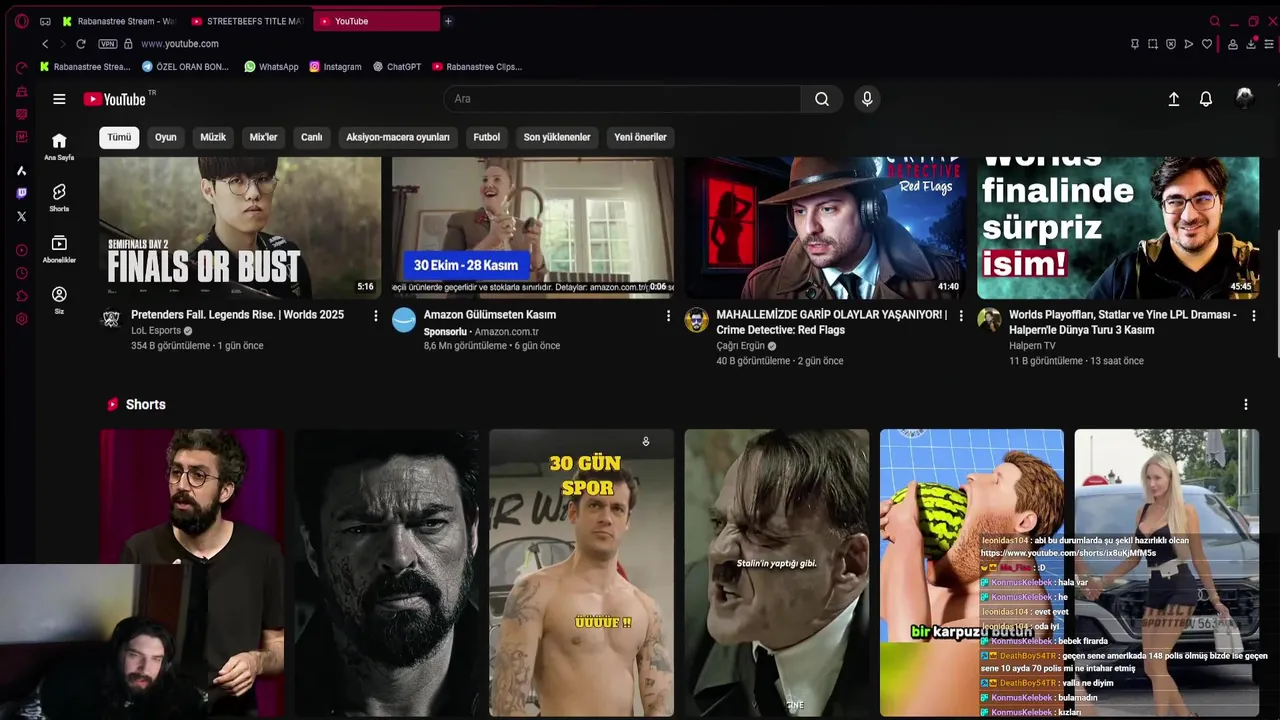Screen dimensions: 1280x720
Task: Open the WhatsApp bookmark
Action: 271,67
